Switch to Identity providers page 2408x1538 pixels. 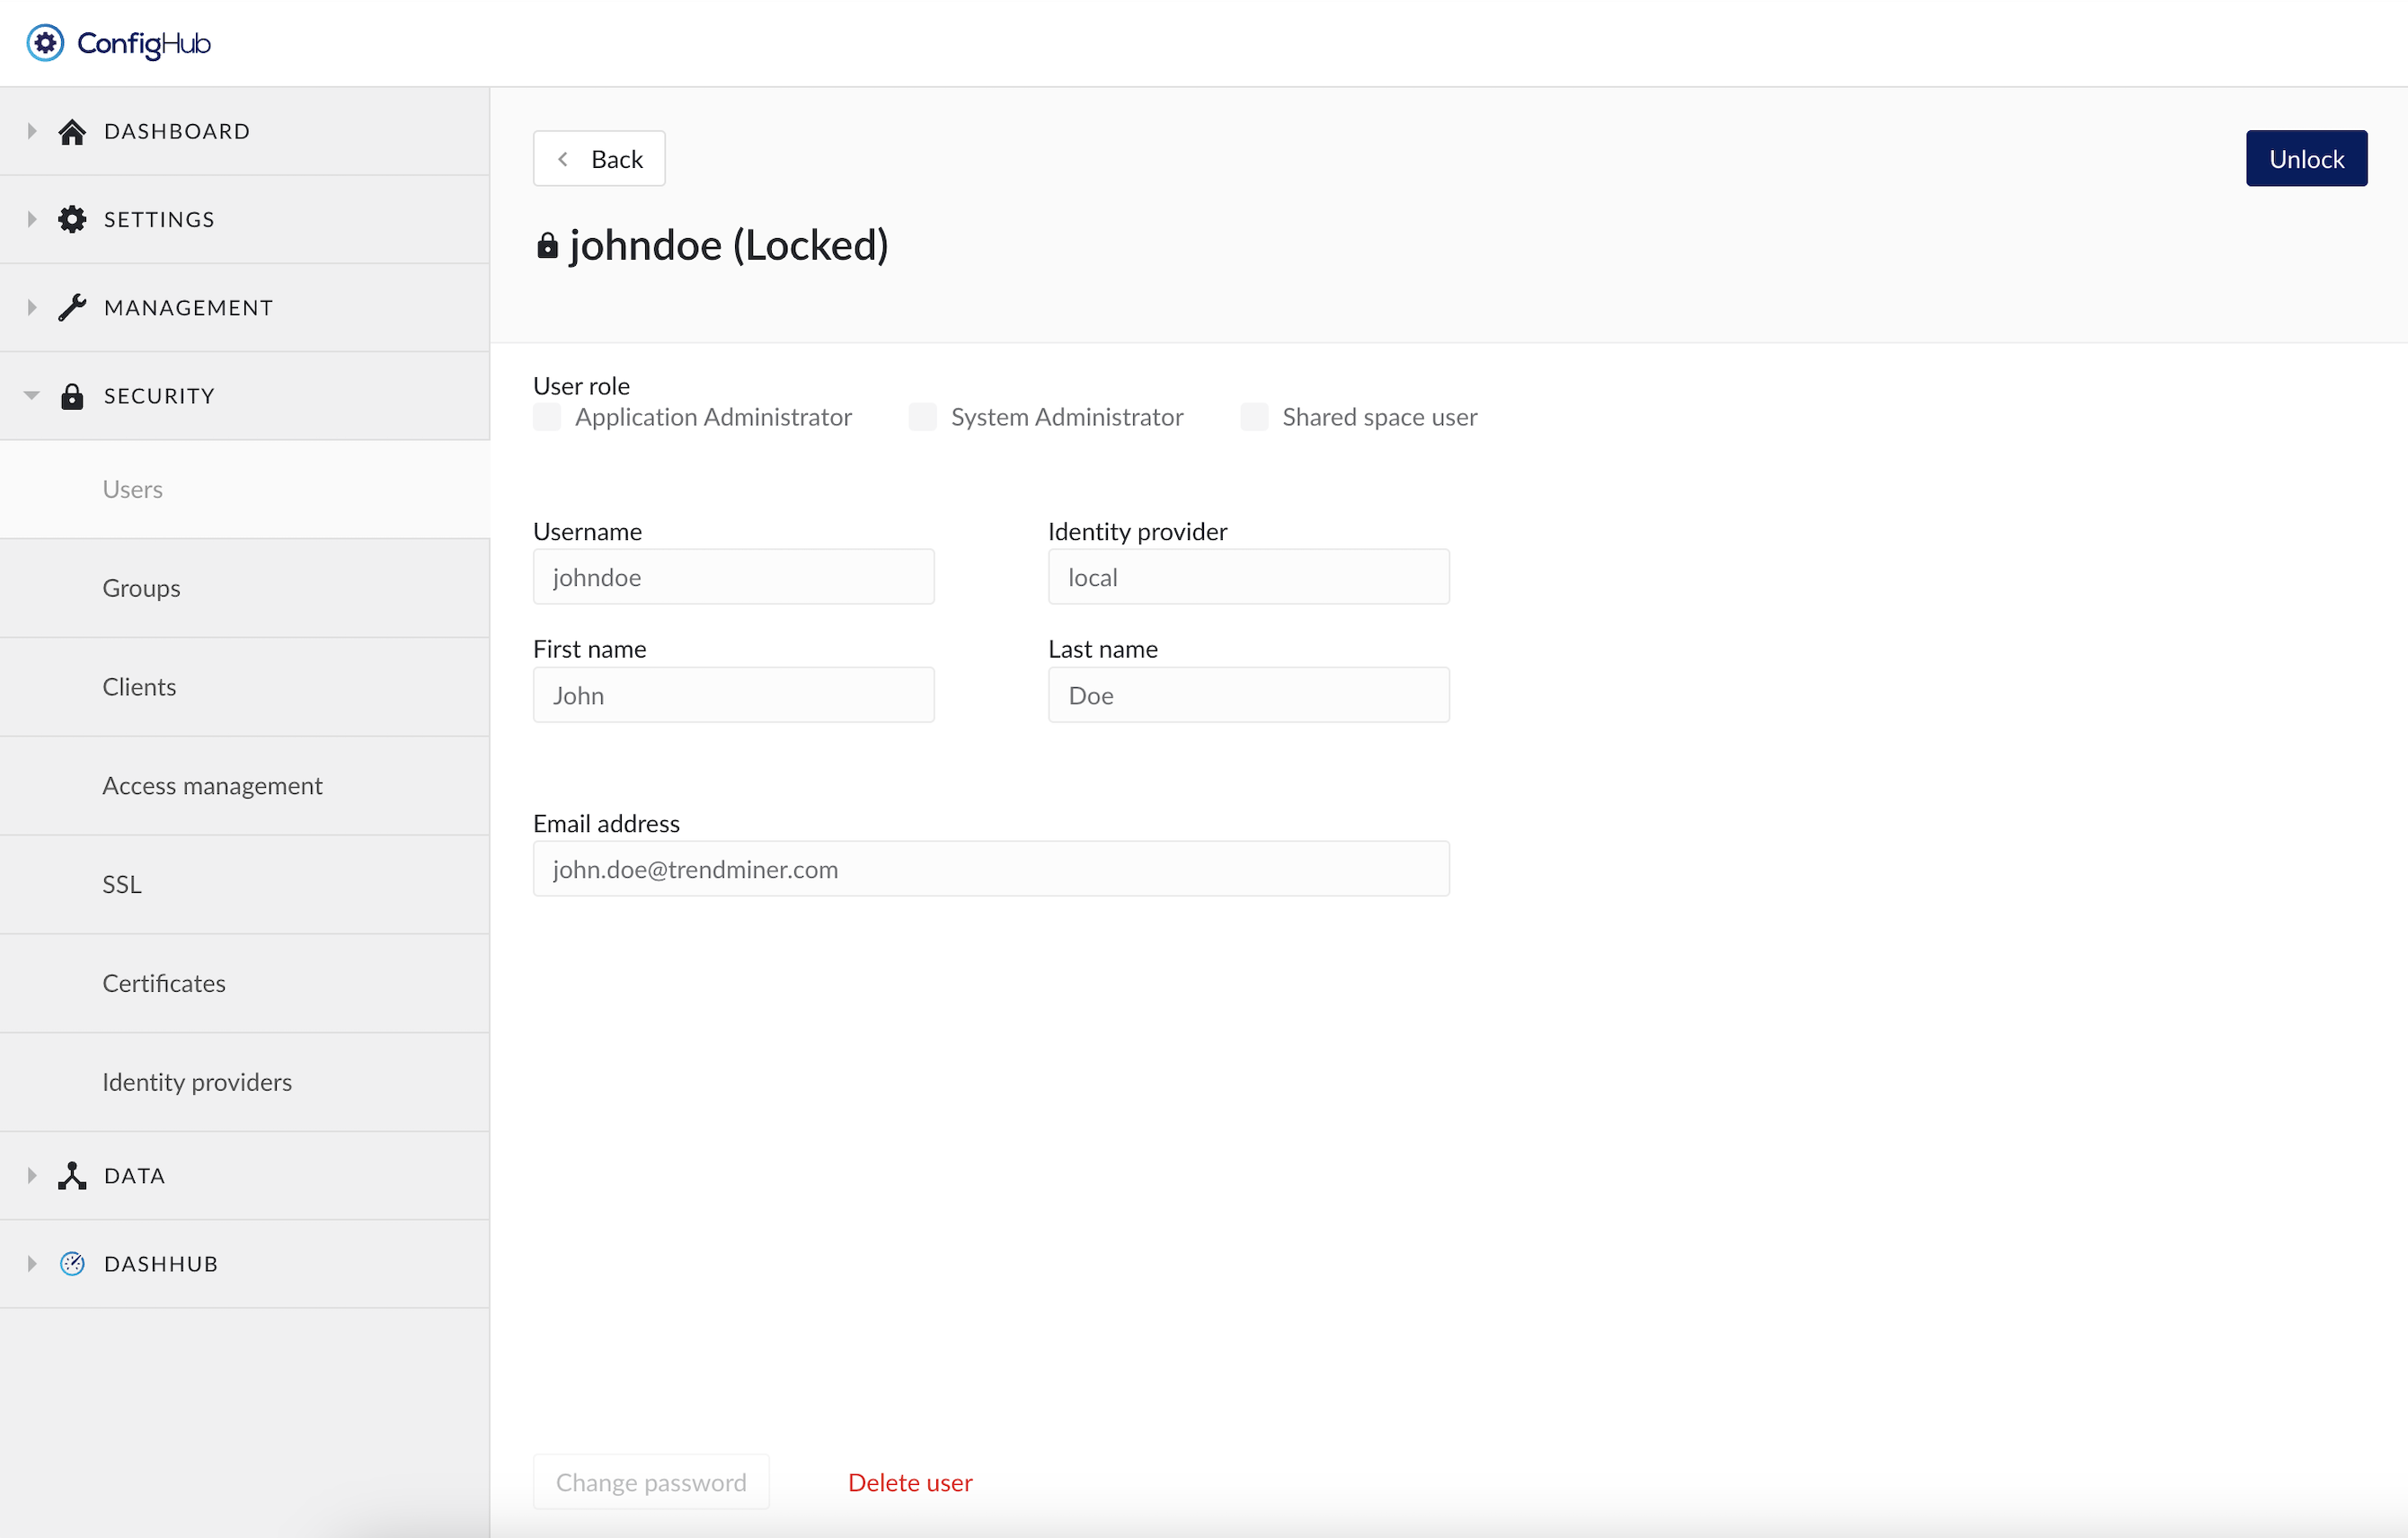click(197, 1081)
